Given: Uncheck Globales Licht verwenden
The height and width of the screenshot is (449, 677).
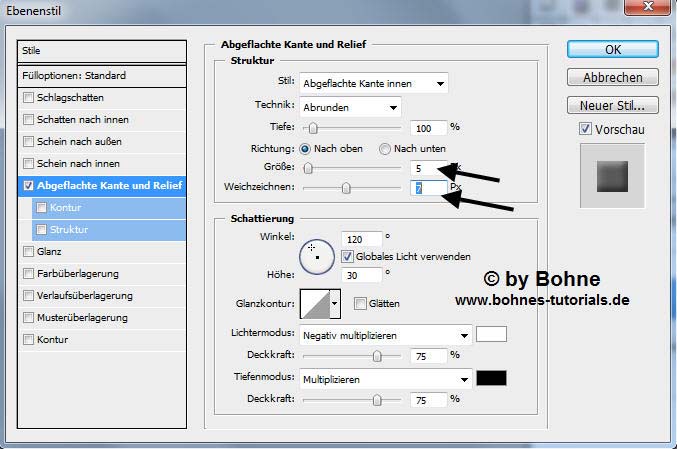Looking at the screenshot, I should pos(347,256).
